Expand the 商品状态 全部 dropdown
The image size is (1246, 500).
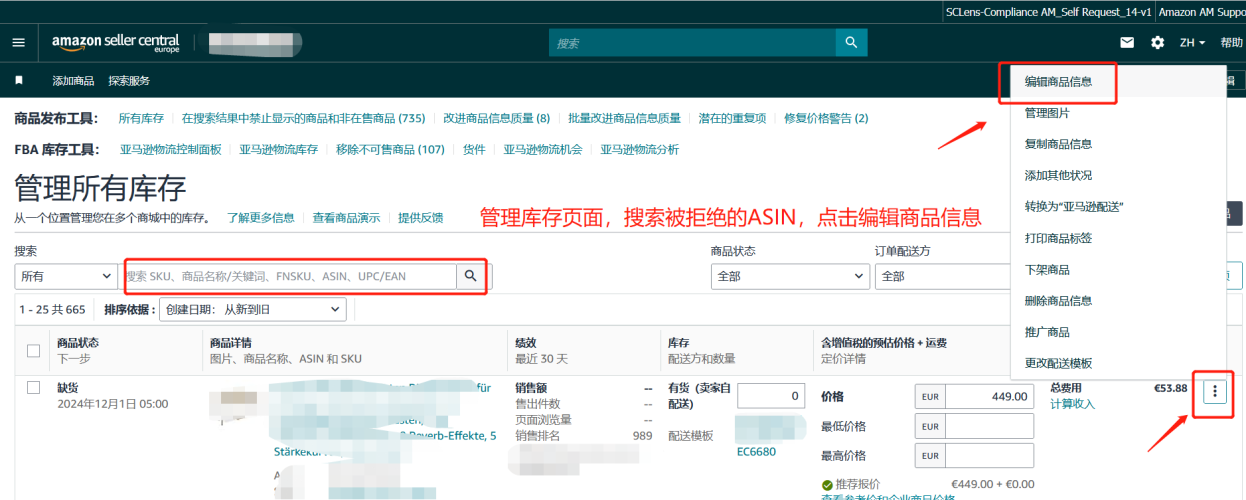789,276
